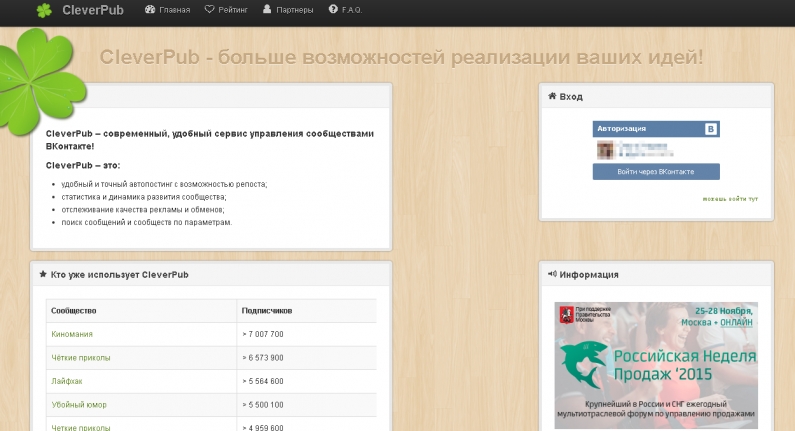Click the ОНЛАЙН link in the banner
The height and width of the screenshot is (431, 795).
[736, 322]
